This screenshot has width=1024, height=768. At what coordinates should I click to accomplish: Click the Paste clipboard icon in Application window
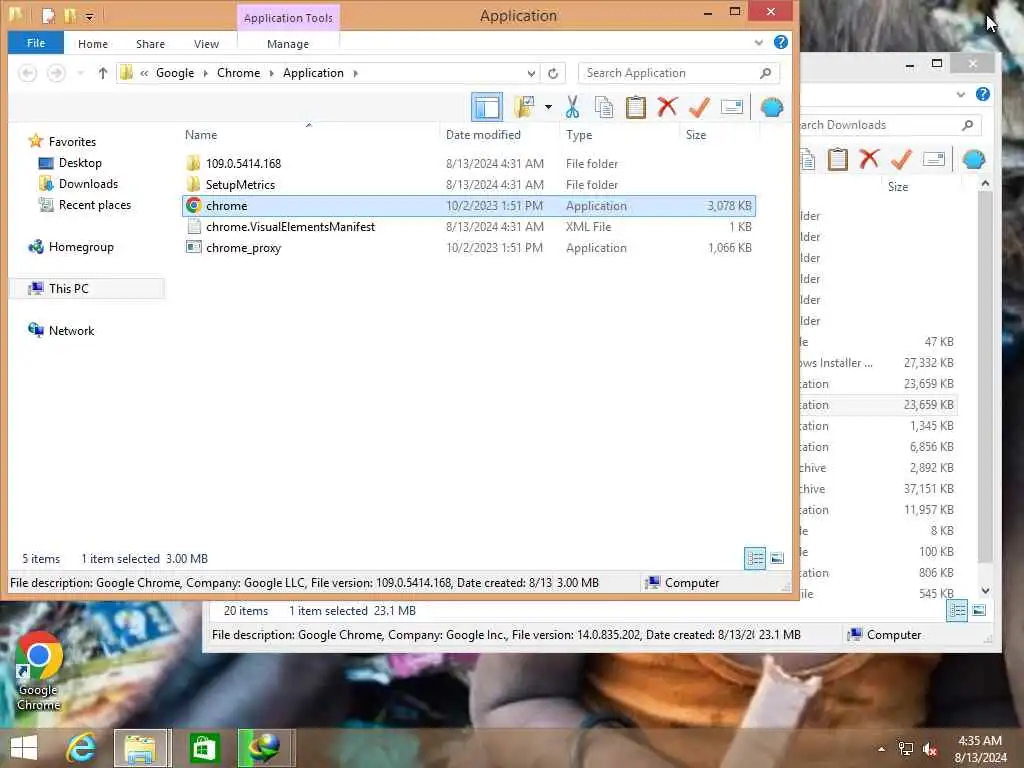[x=635, y=107]
